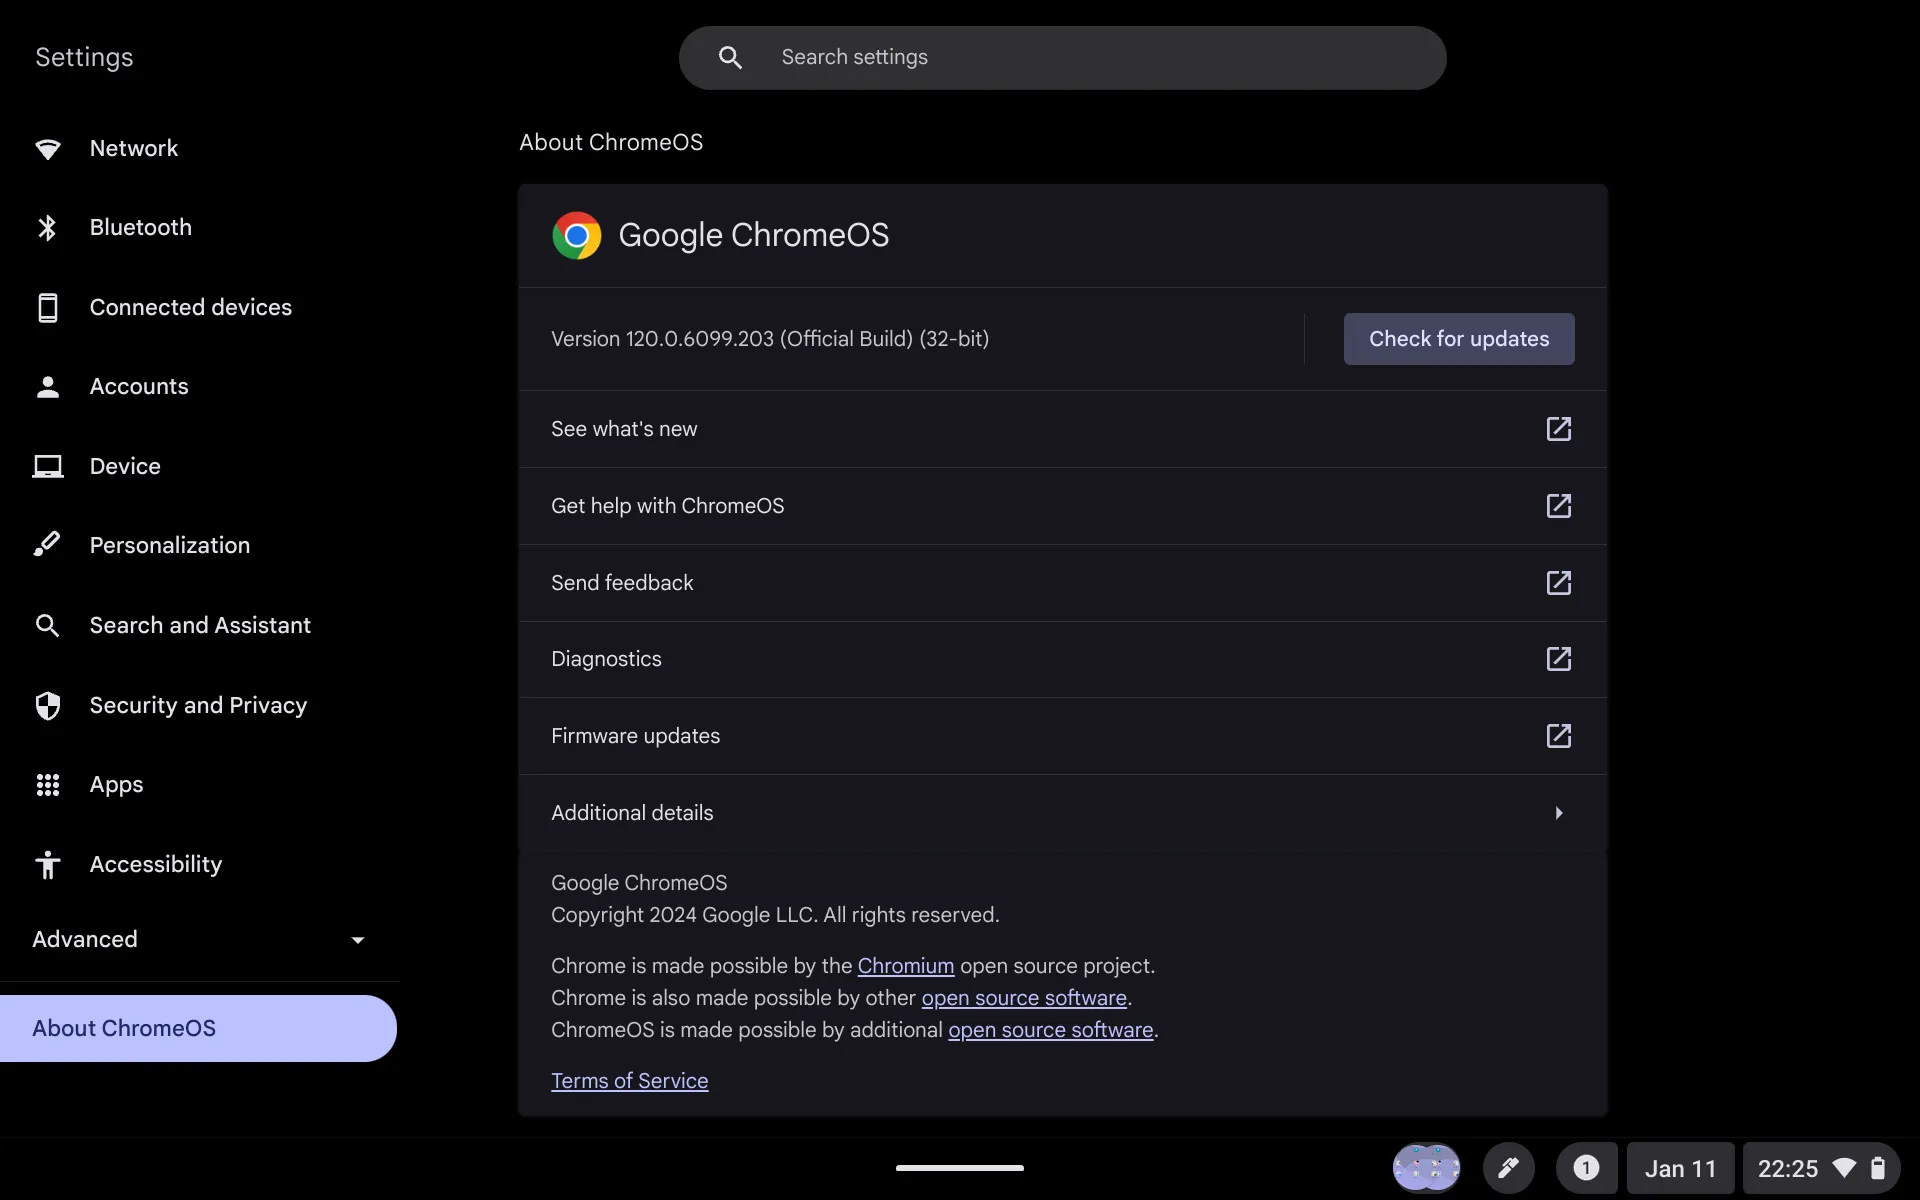The width and height of the screenshot is (1920, 1200).
Task: Click the Search settings input field
Action: coord(1062,58)
